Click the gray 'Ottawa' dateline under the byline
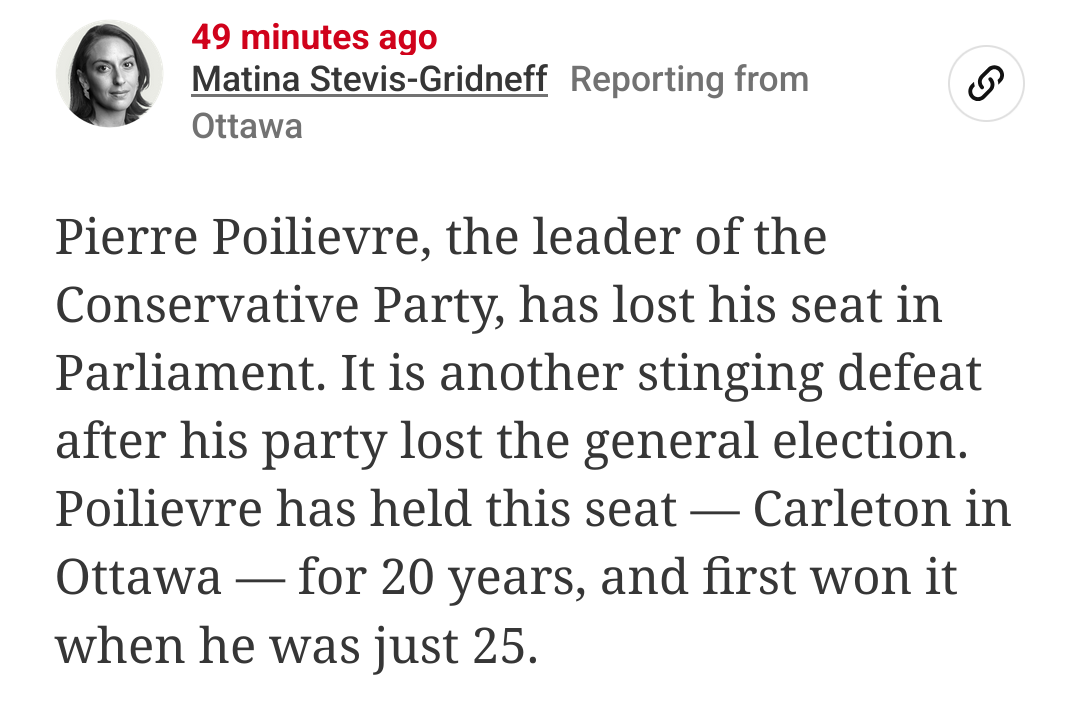Screen dimensions: 1080x706 click(247, 127)
